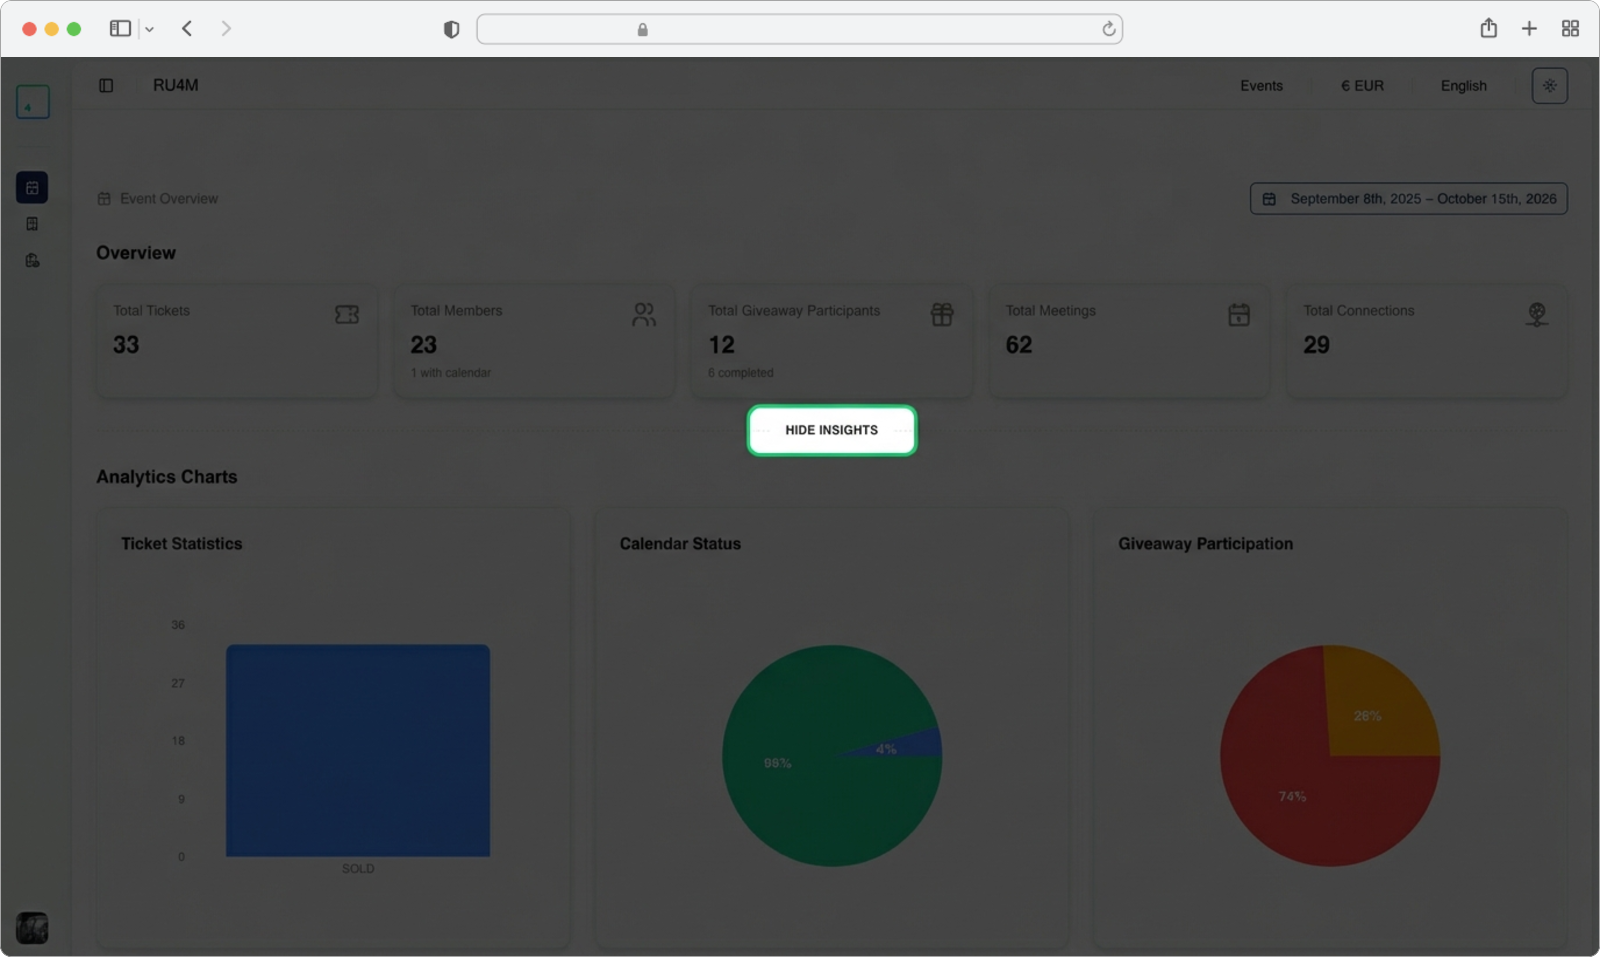Toggle the light/dark theme sun button
This screenshot has height=957, width=1600.
click(x=1549, y=86)
